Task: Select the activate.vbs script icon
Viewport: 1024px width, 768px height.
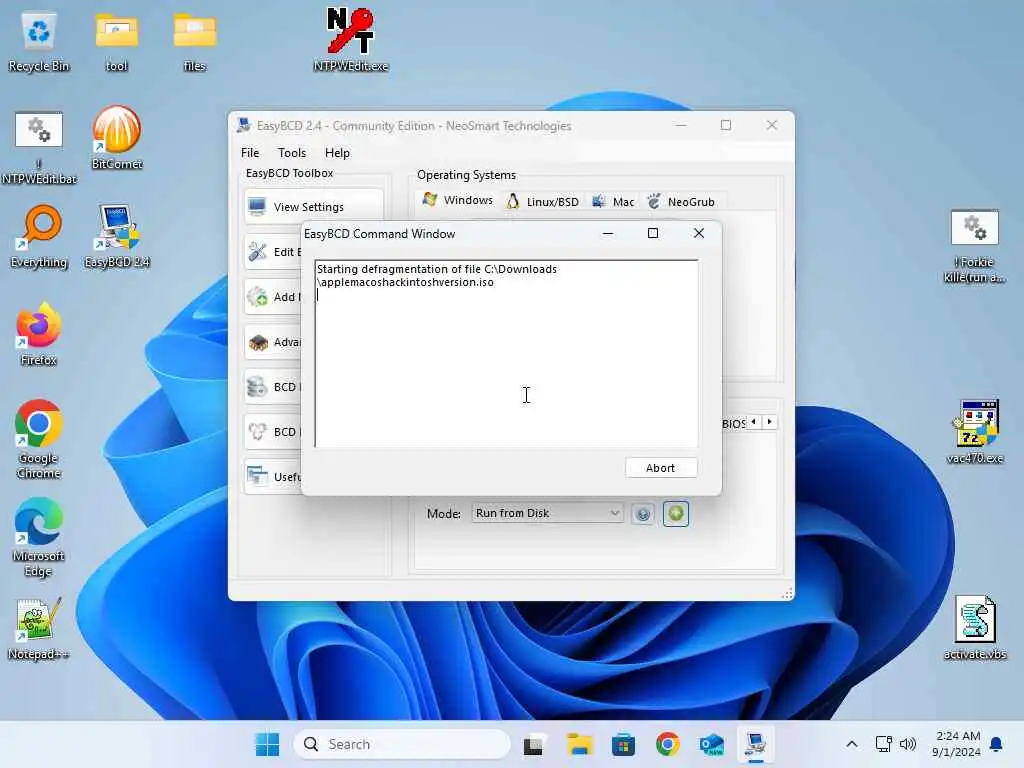Action: coord(974,627)
